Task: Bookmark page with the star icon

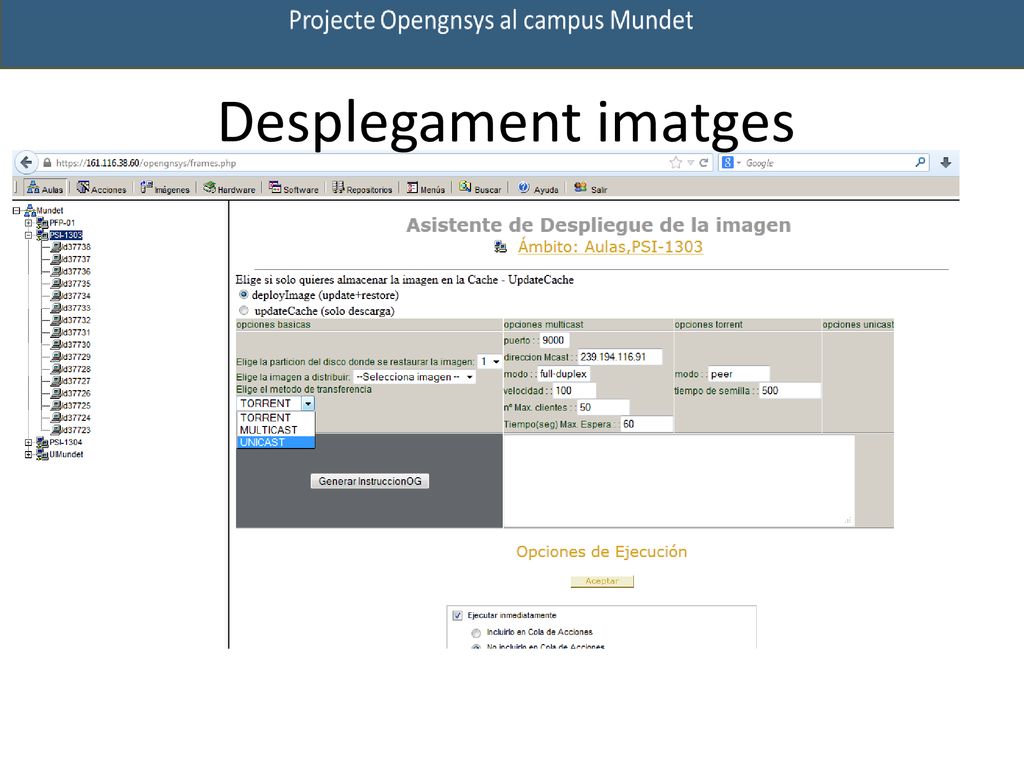Action: (x=675, y=163)
